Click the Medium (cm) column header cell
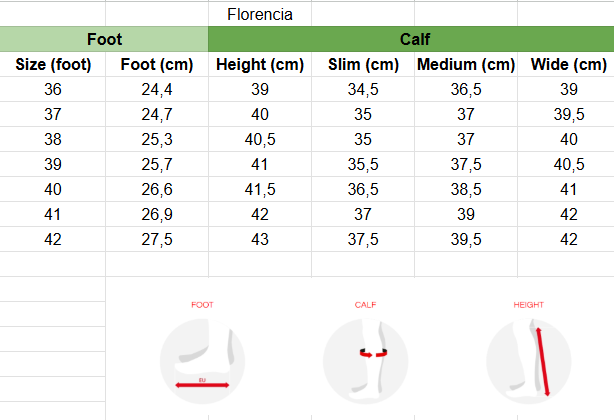The image size is (614, 420). point(466,65)
